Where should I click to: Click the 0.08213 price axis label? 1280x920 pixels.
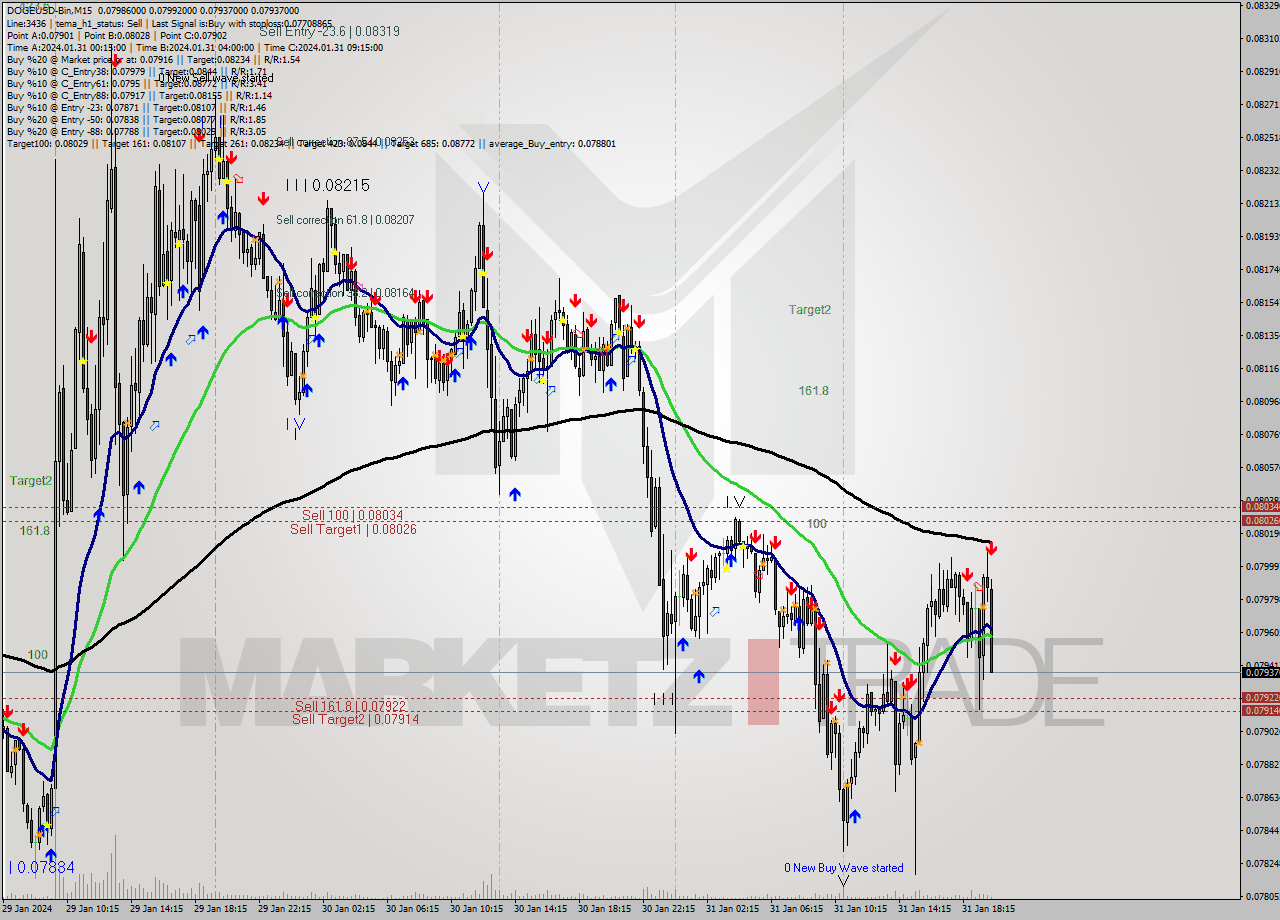pos(1262,203)
